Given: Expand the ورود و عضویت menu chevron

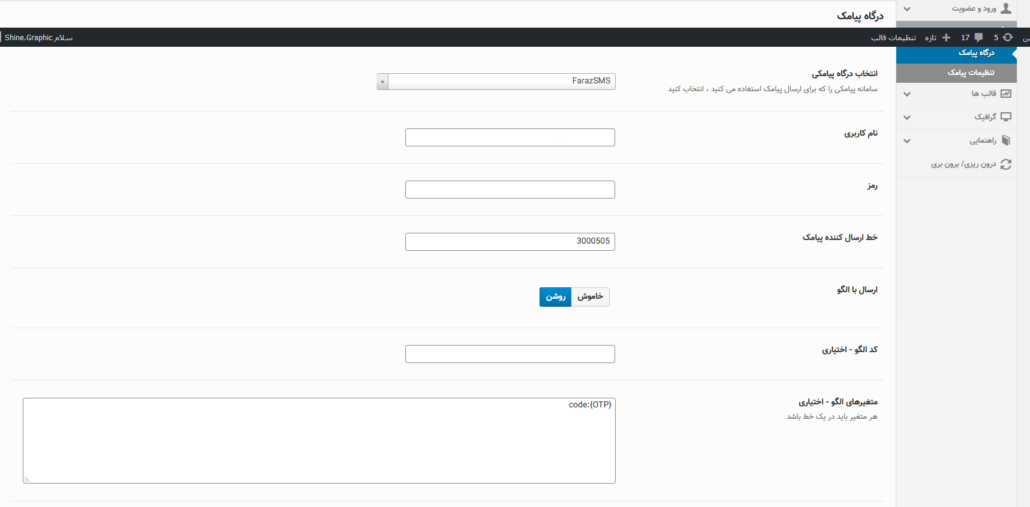Looking at the screenshot, I should [907, 9].
